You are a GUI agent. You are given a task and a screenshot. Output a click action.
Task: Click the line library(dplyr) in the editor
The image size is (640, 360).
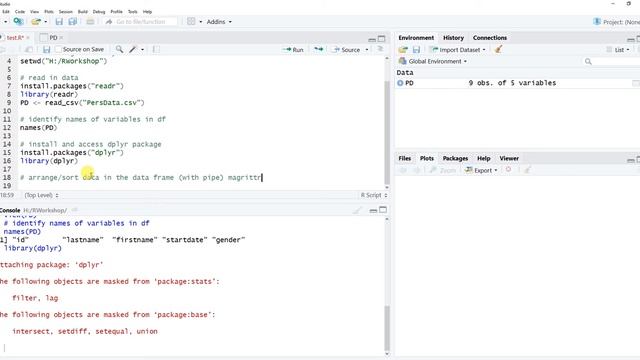click(49, 161)
